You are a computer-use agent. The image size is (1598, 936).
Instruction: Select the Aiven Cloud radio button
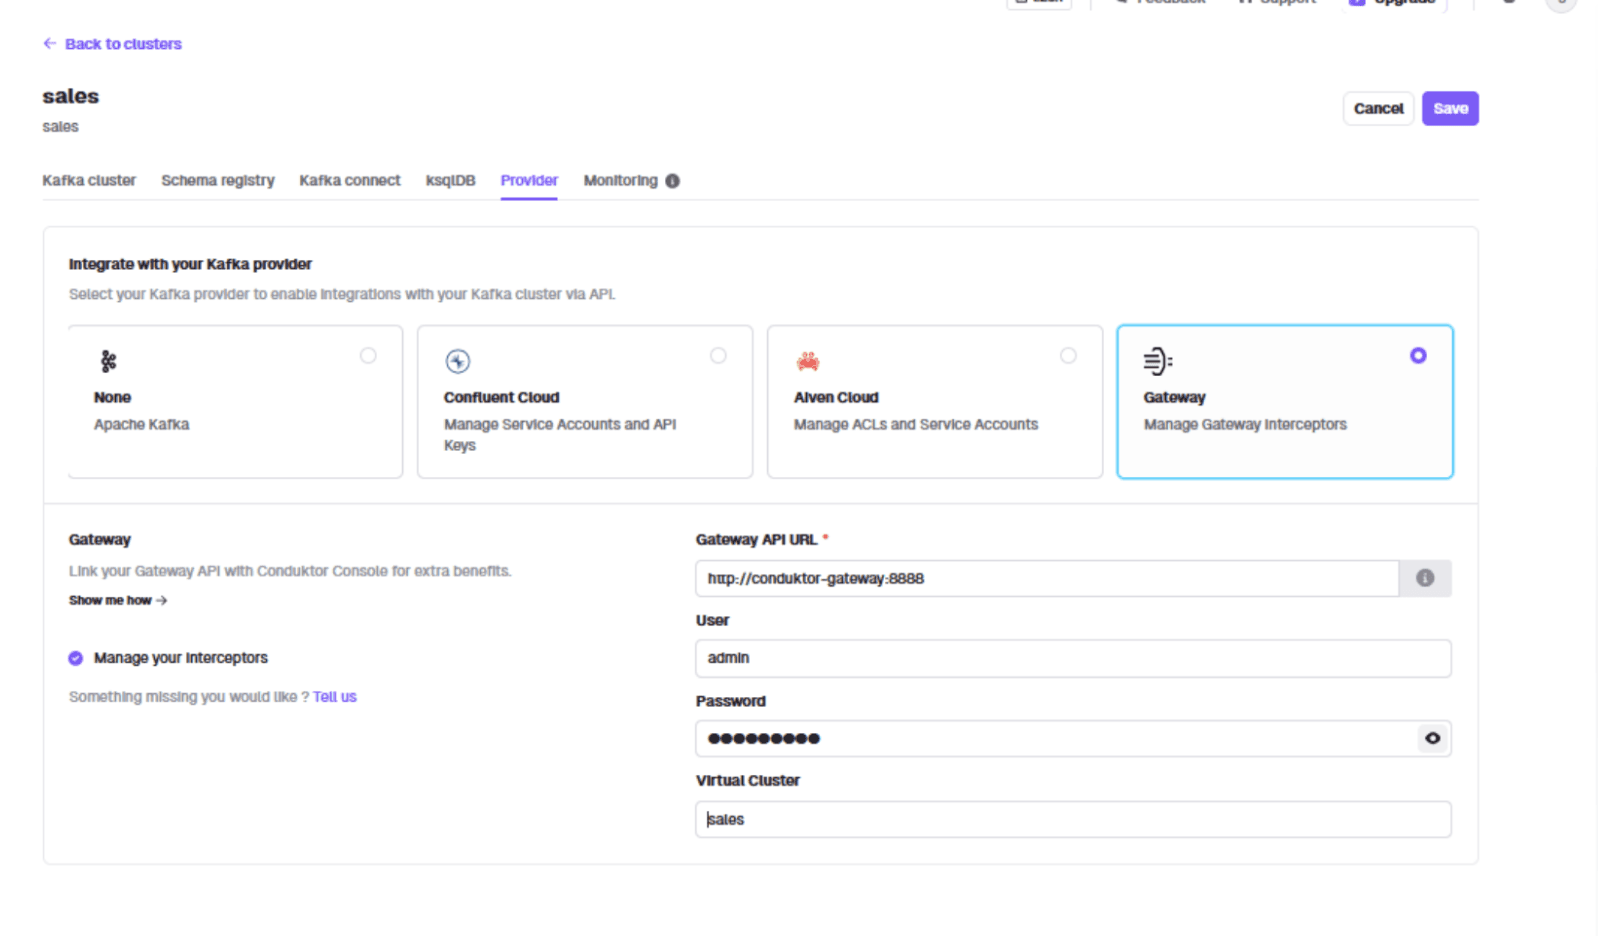(1068, 356)
